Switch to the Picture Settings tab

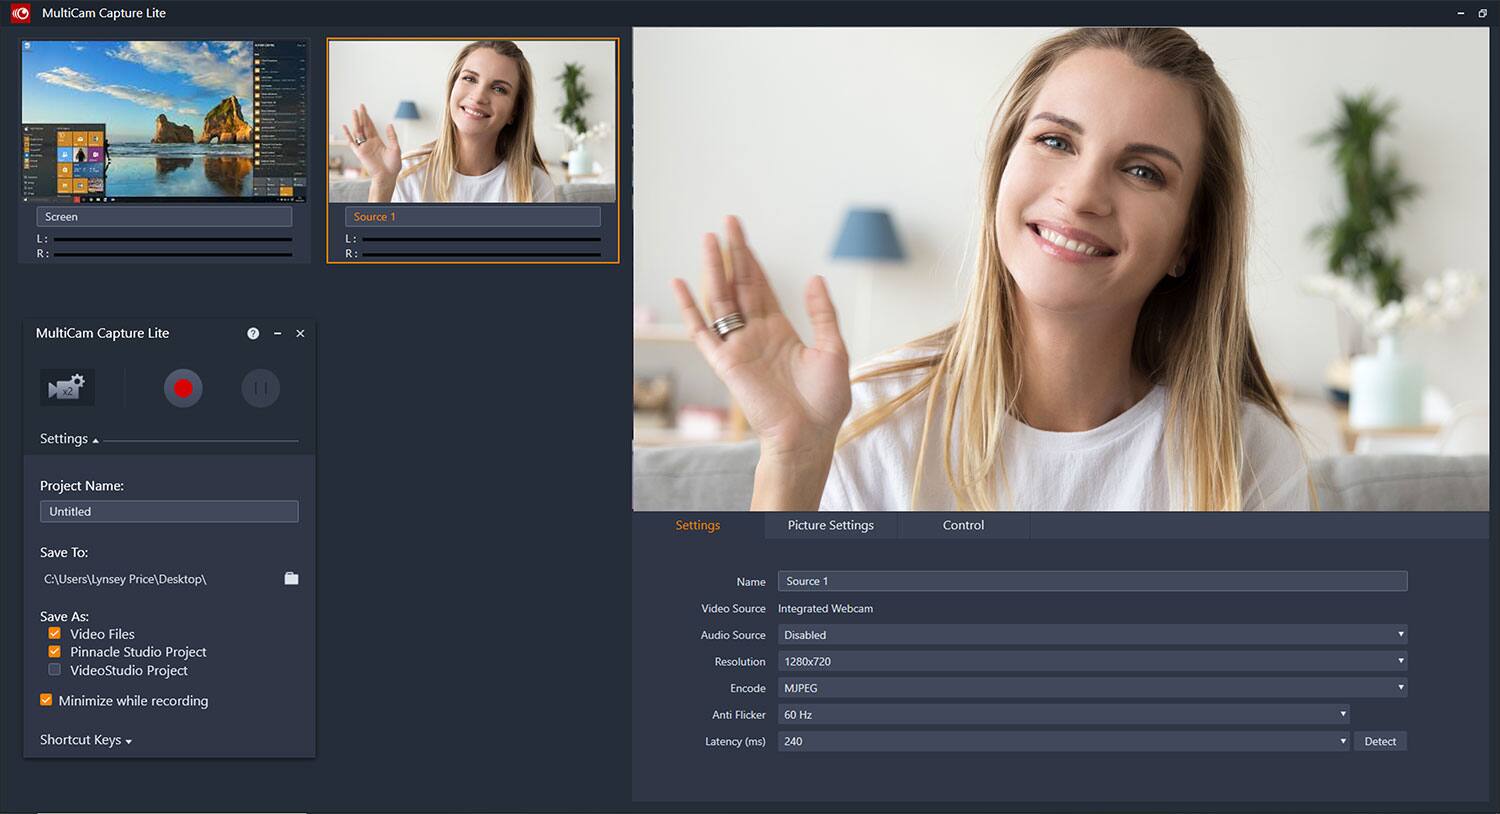[x=830, y=525]
